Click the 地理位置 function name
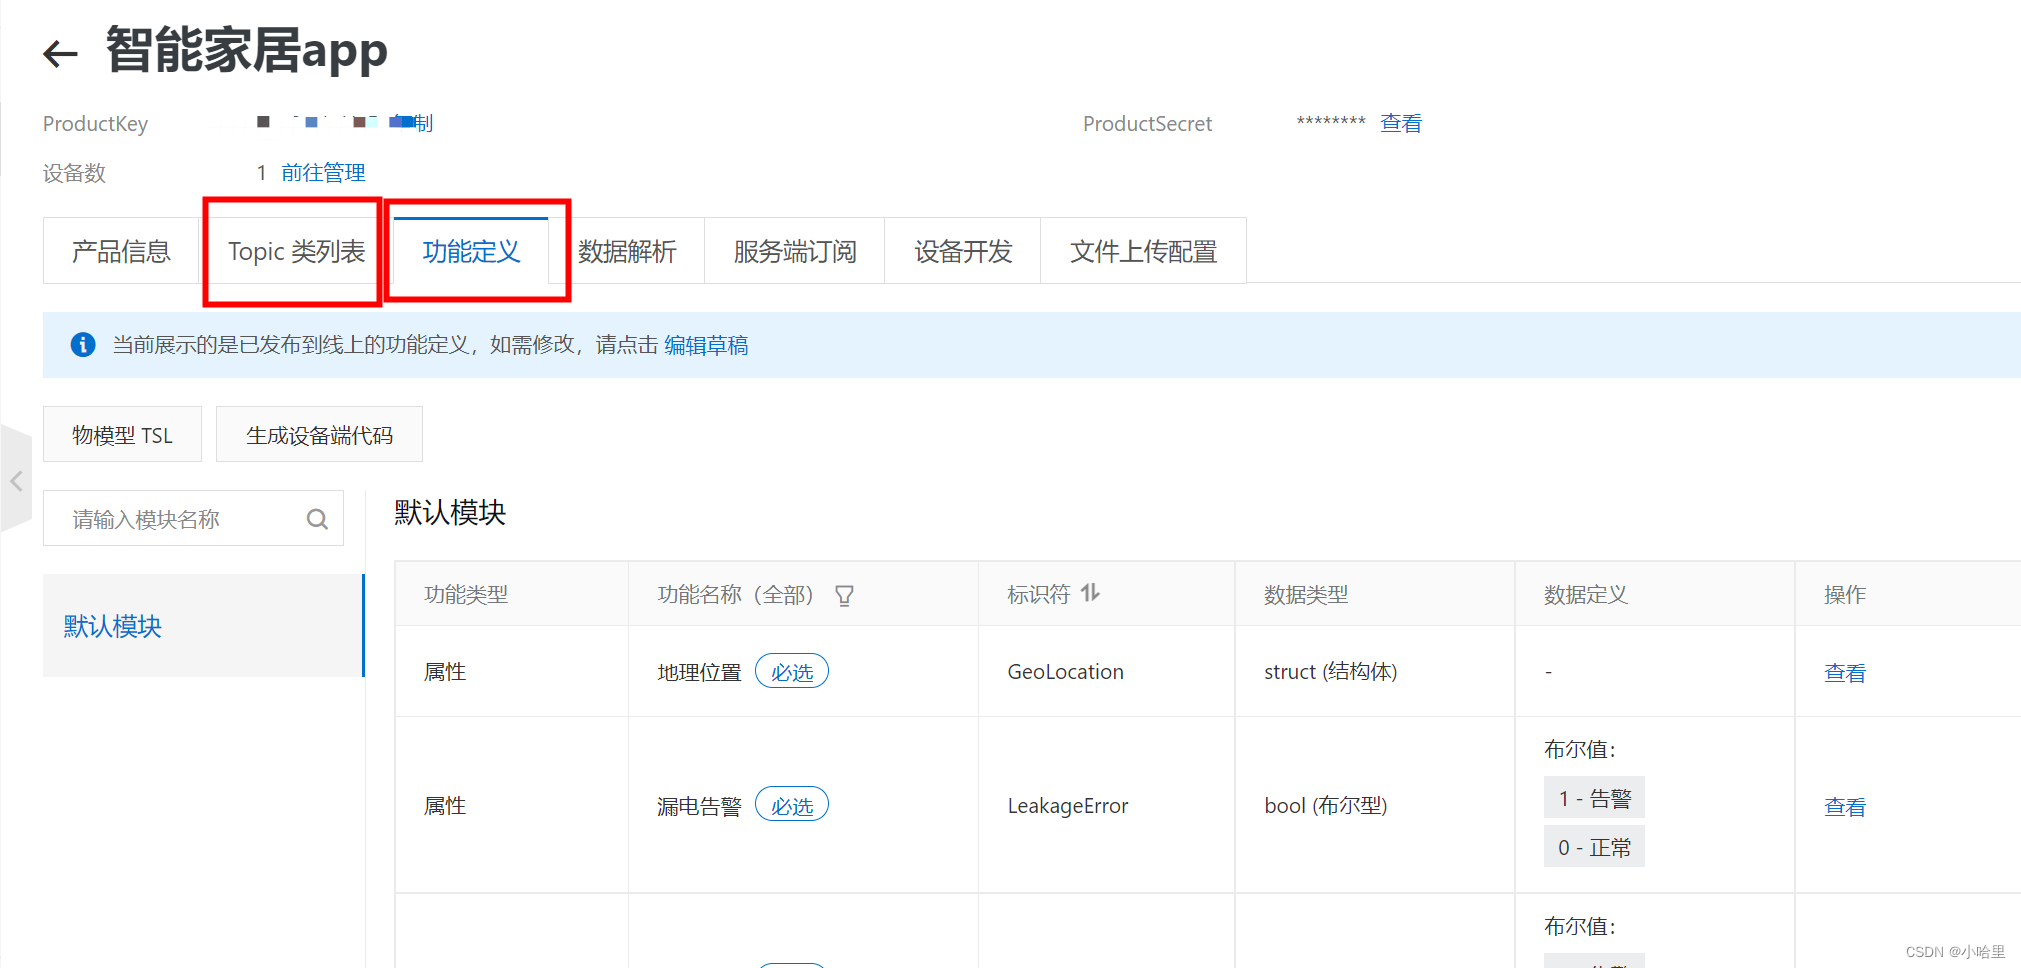Screen dimensions: 2021x968 click(699, 673)
